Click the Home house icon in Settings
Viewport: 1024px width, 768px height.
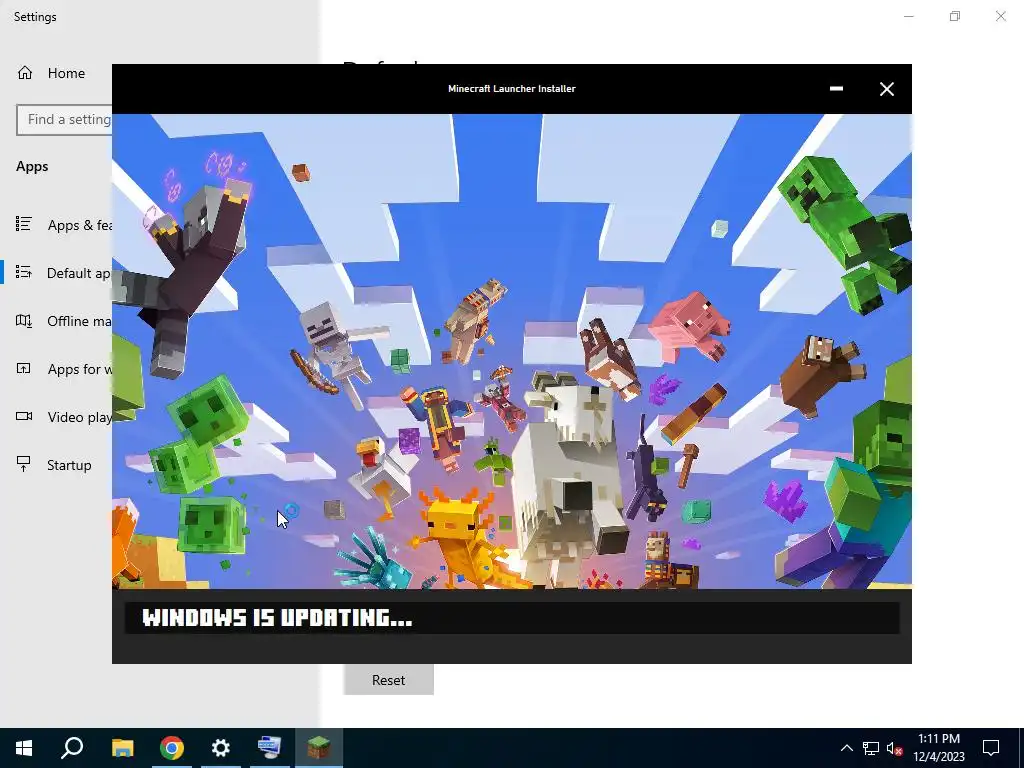[x=25, y=72]
